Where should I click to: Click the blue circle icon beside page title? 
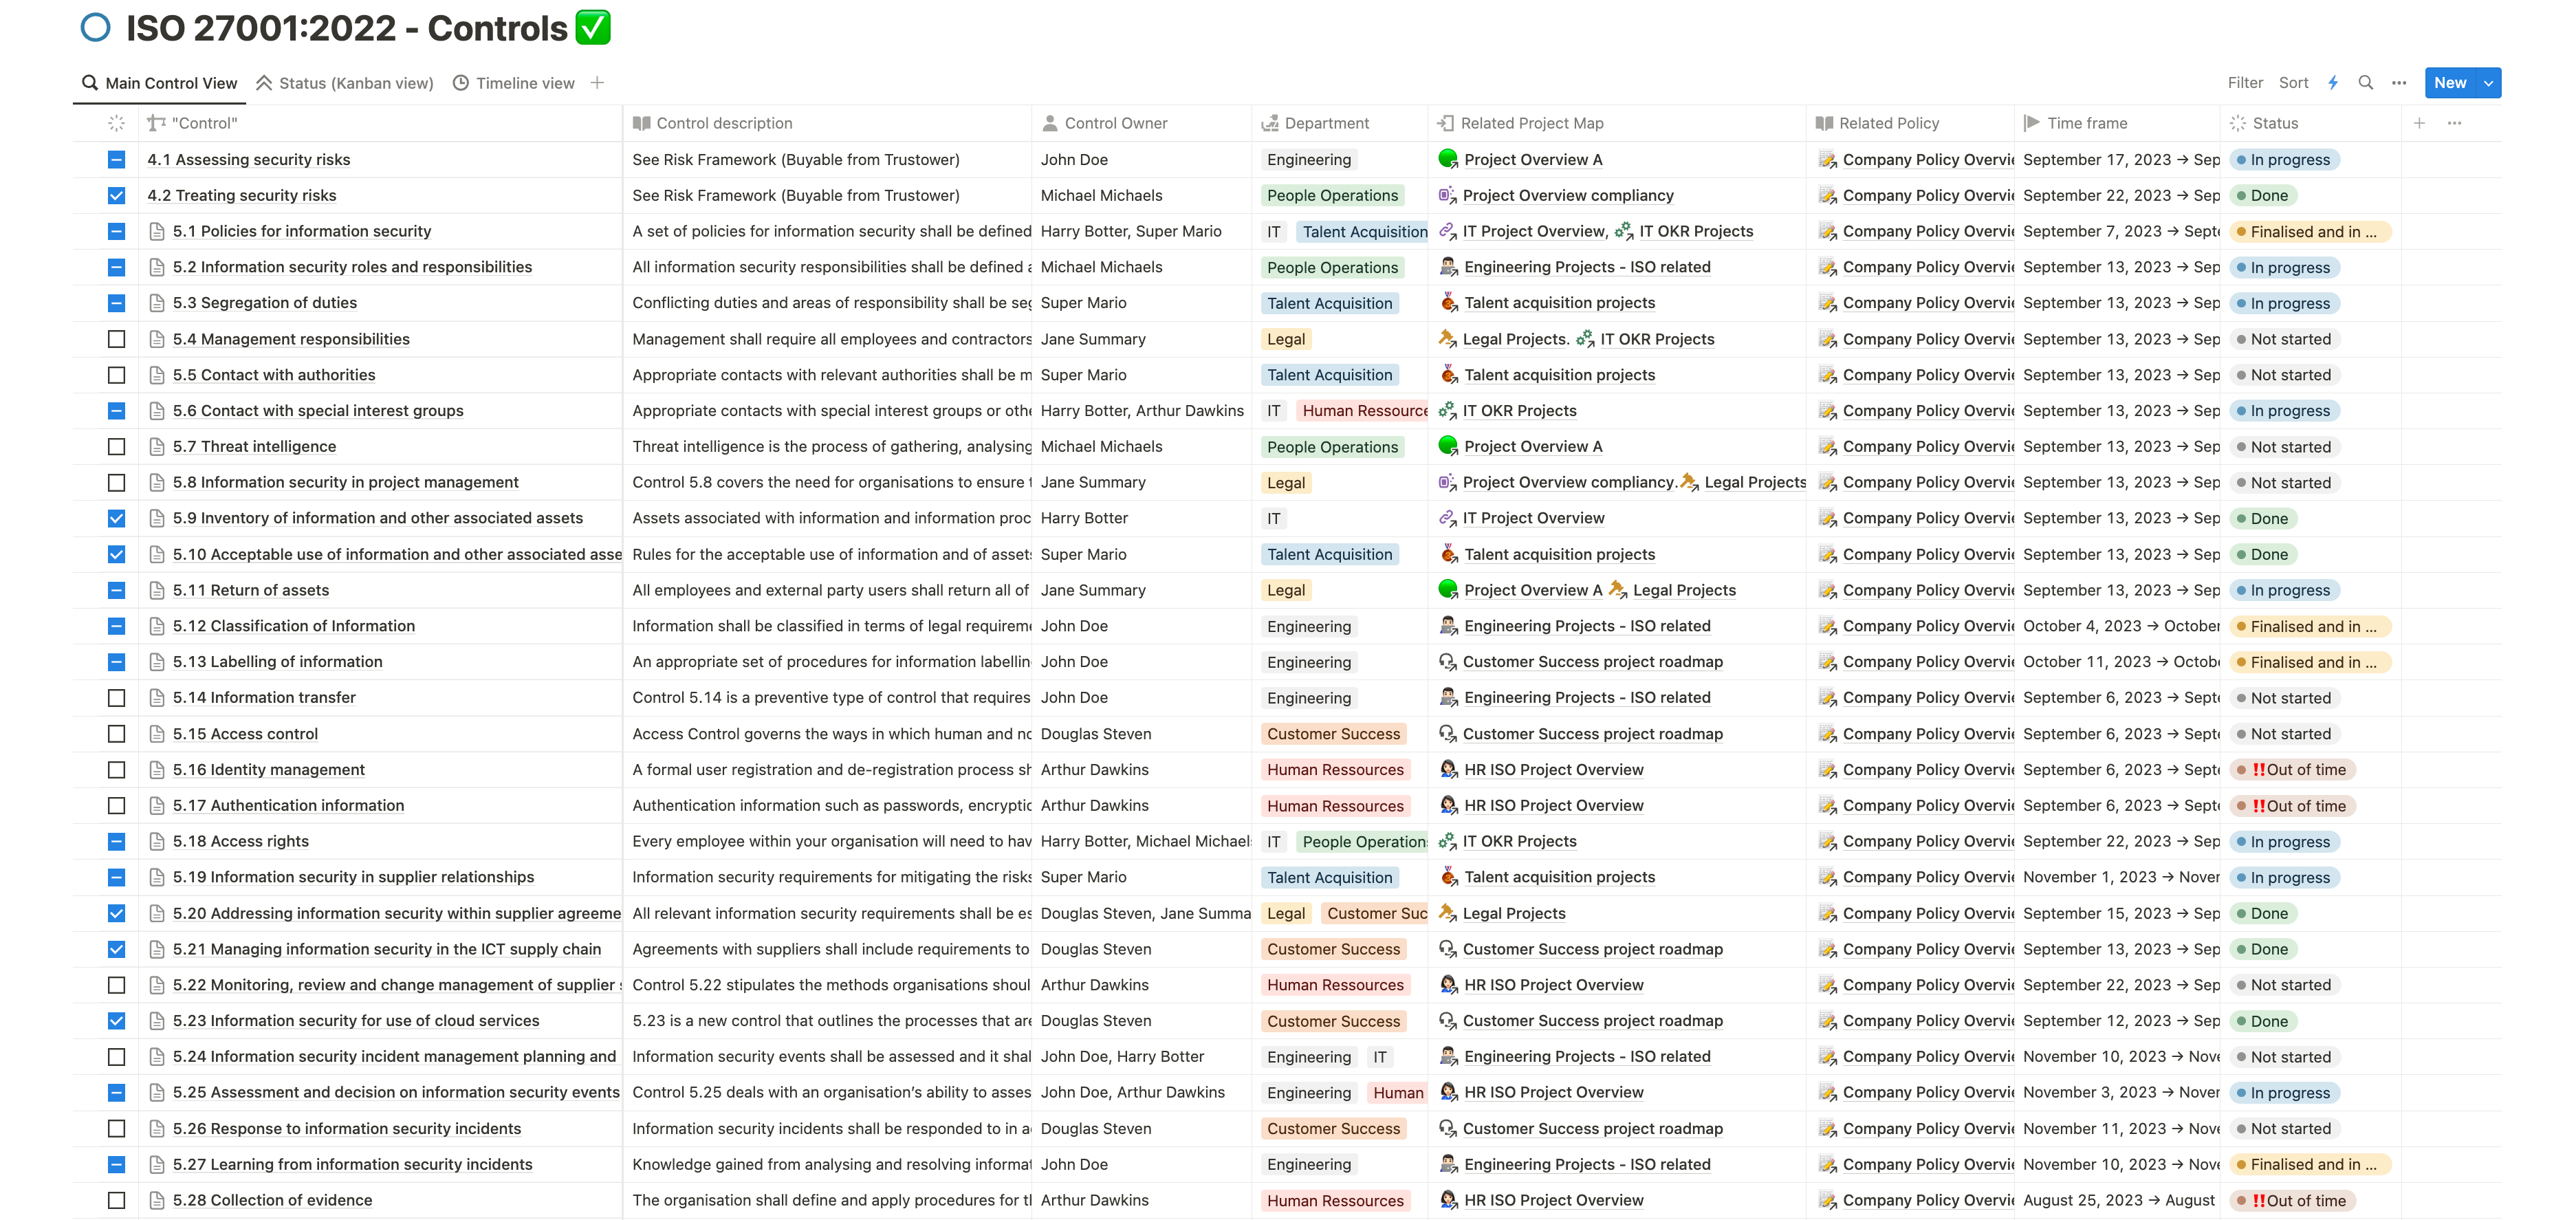(x=96, y=28)
